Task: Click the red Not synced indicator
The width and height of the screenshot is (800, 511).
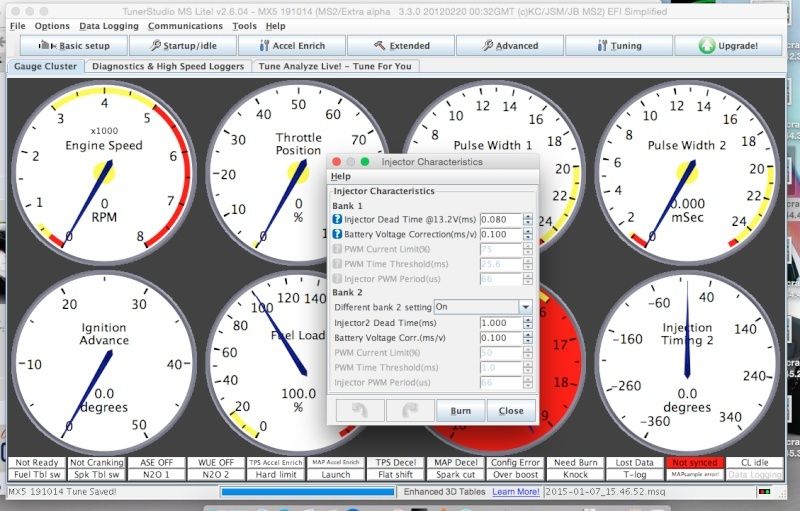Action: 694,463
